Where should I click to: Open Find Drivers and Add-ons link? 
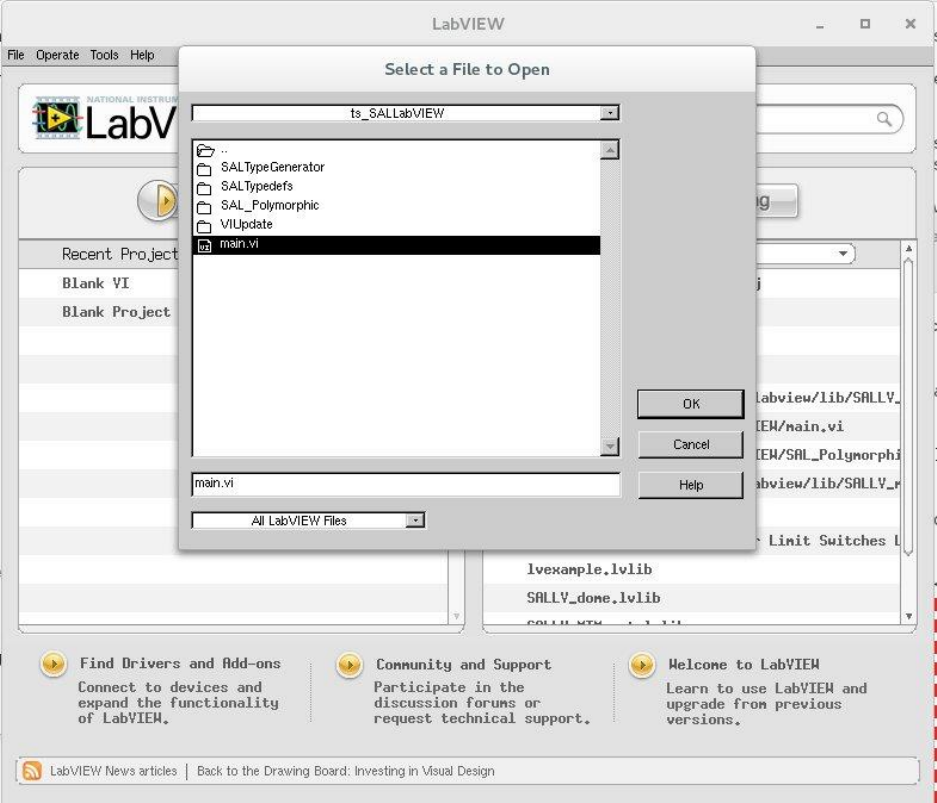[x=180, y=663]
